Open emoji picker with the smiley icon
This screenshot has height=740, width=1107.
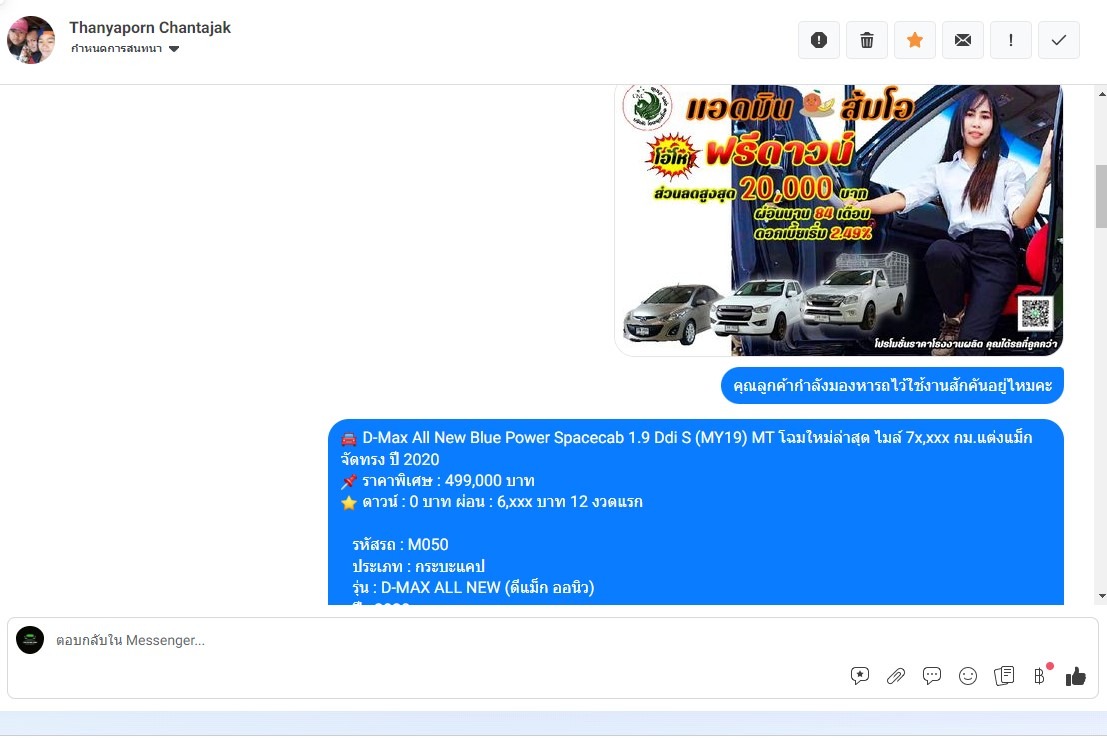[968, 676]
